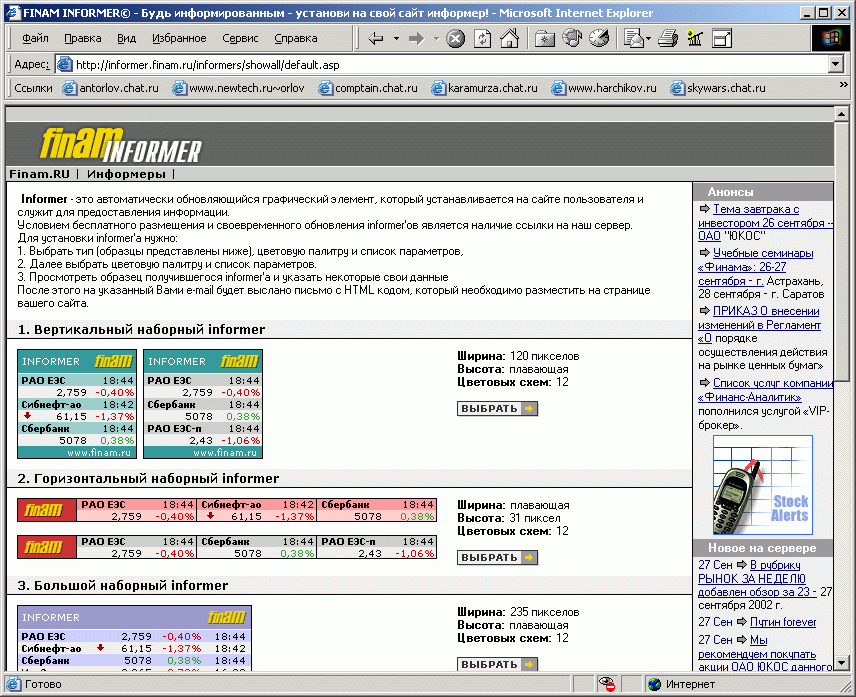
Task: Click the Finam.RU navigation item
Action: tap(39, 174)
